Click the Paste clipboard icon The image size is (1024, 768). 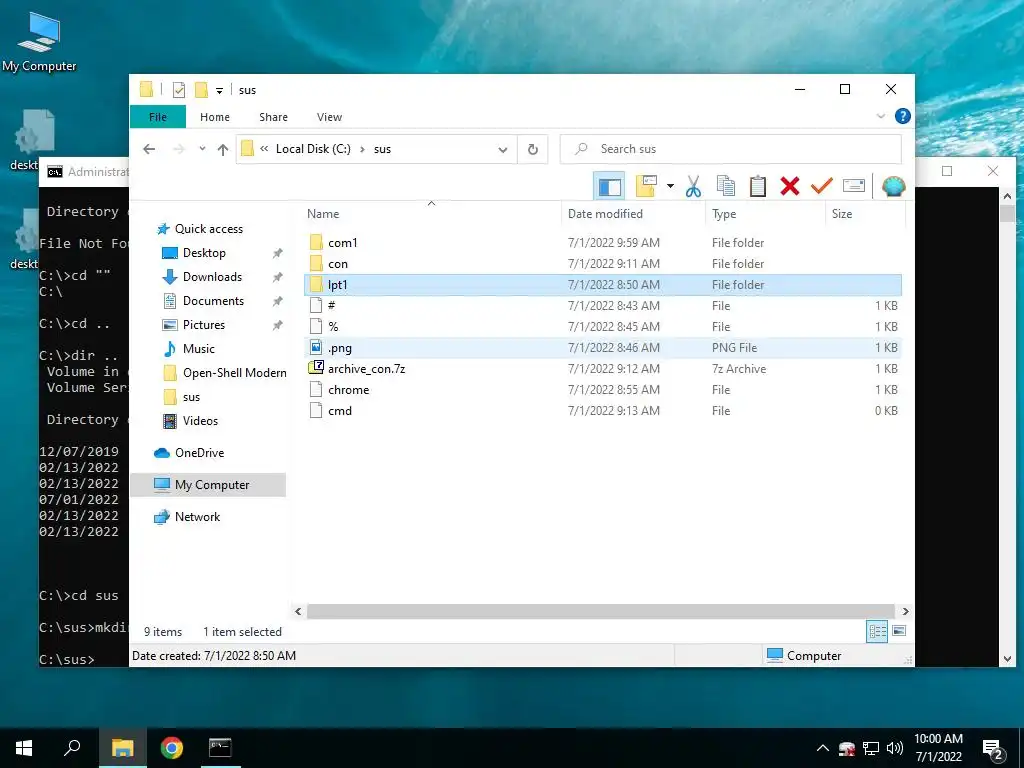758,186
